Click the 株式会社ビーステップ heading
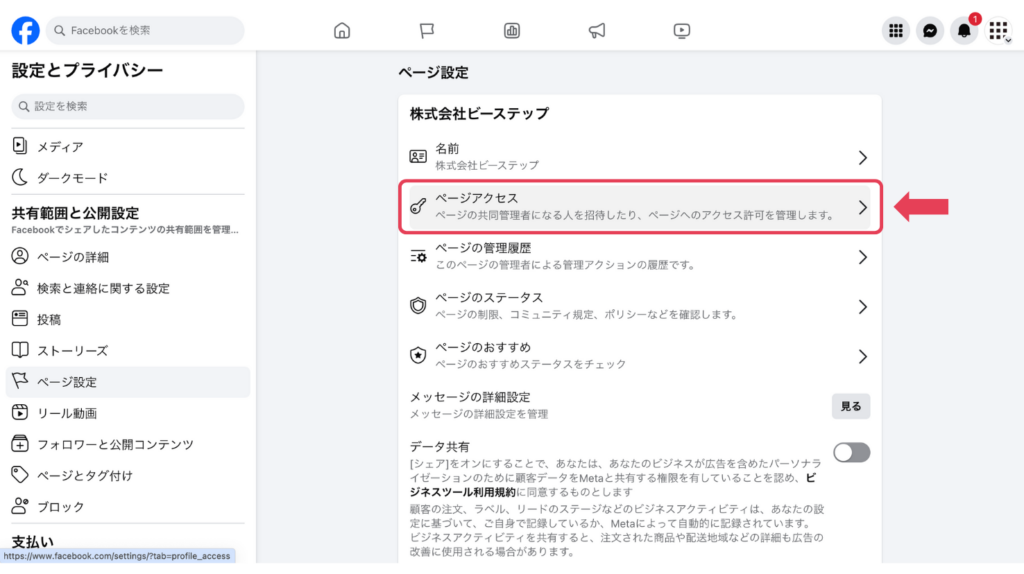The width and height of the screenshot is (1024, 574). pos(479,114)
